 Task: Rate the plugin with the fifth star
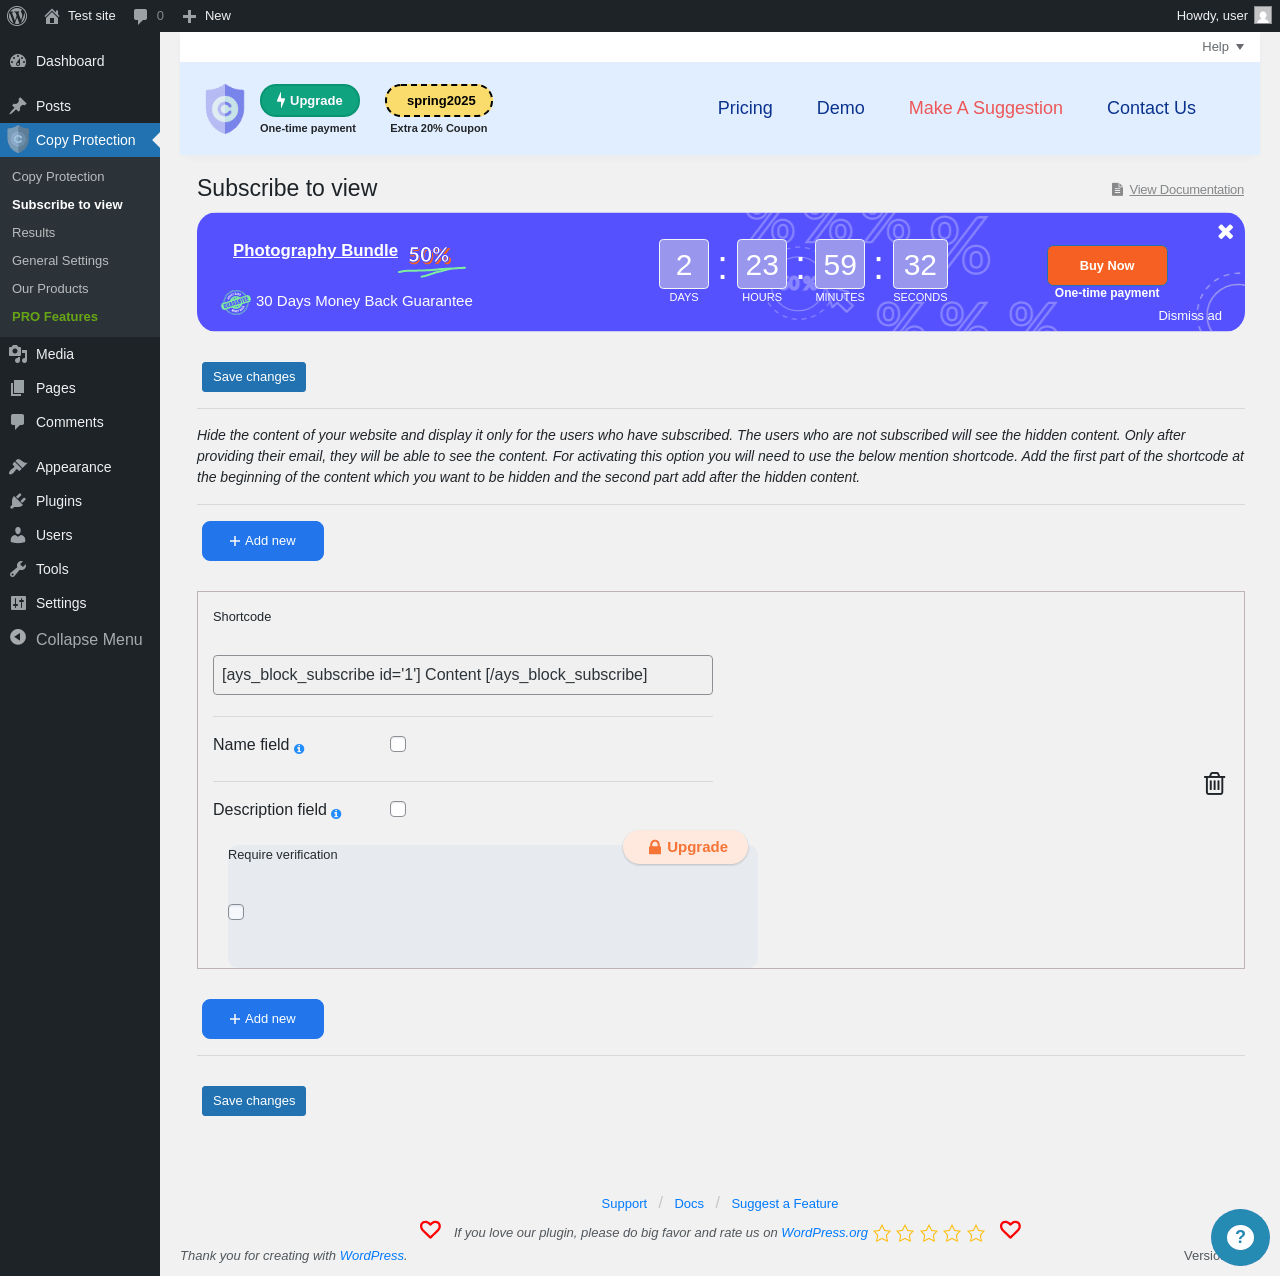pyautogui.click(x=976, y=1233)
